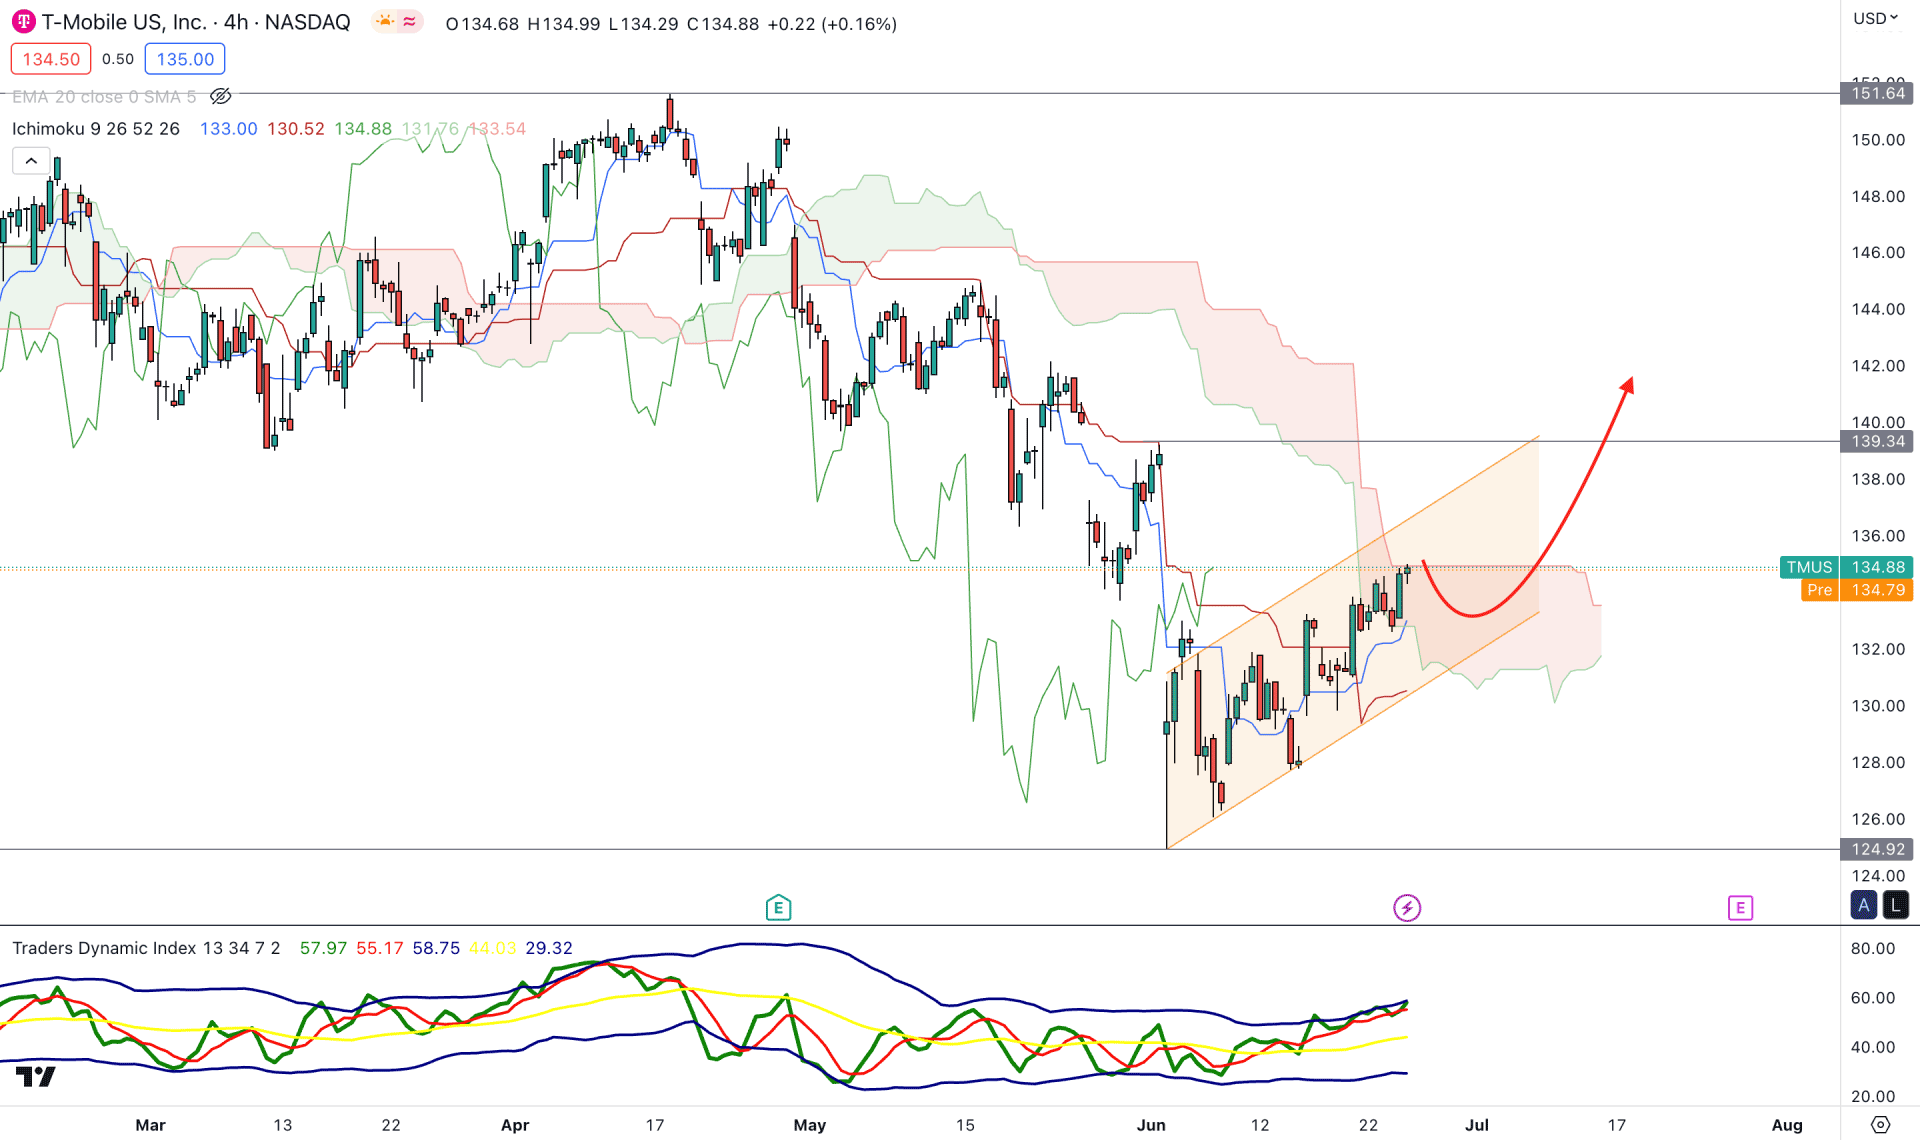Click the 146.00 price axis label
The width and height of the screenshot is (1920, 1140).
click(1878, 253)
